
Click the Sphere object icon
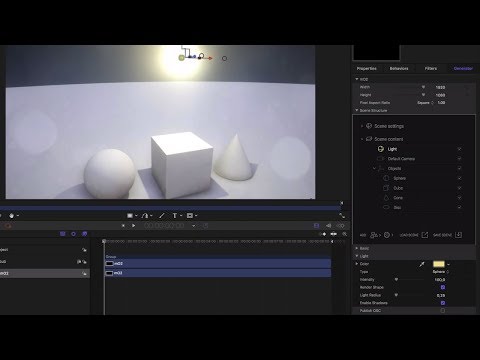click(x=386, y=178)
